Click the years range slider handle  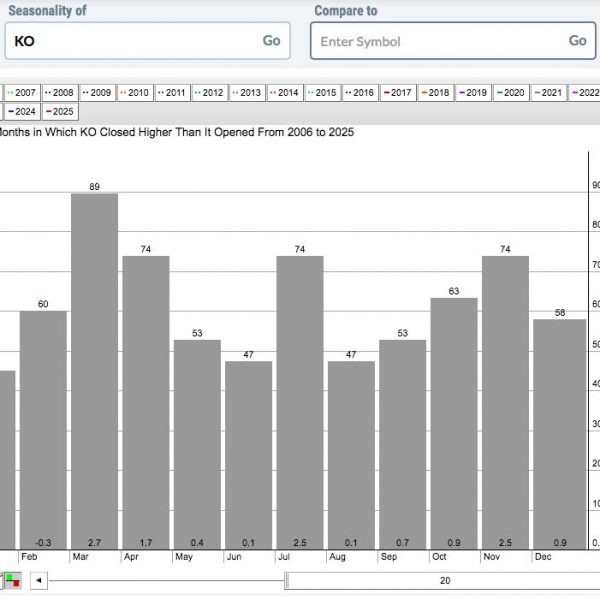point(287,581)
